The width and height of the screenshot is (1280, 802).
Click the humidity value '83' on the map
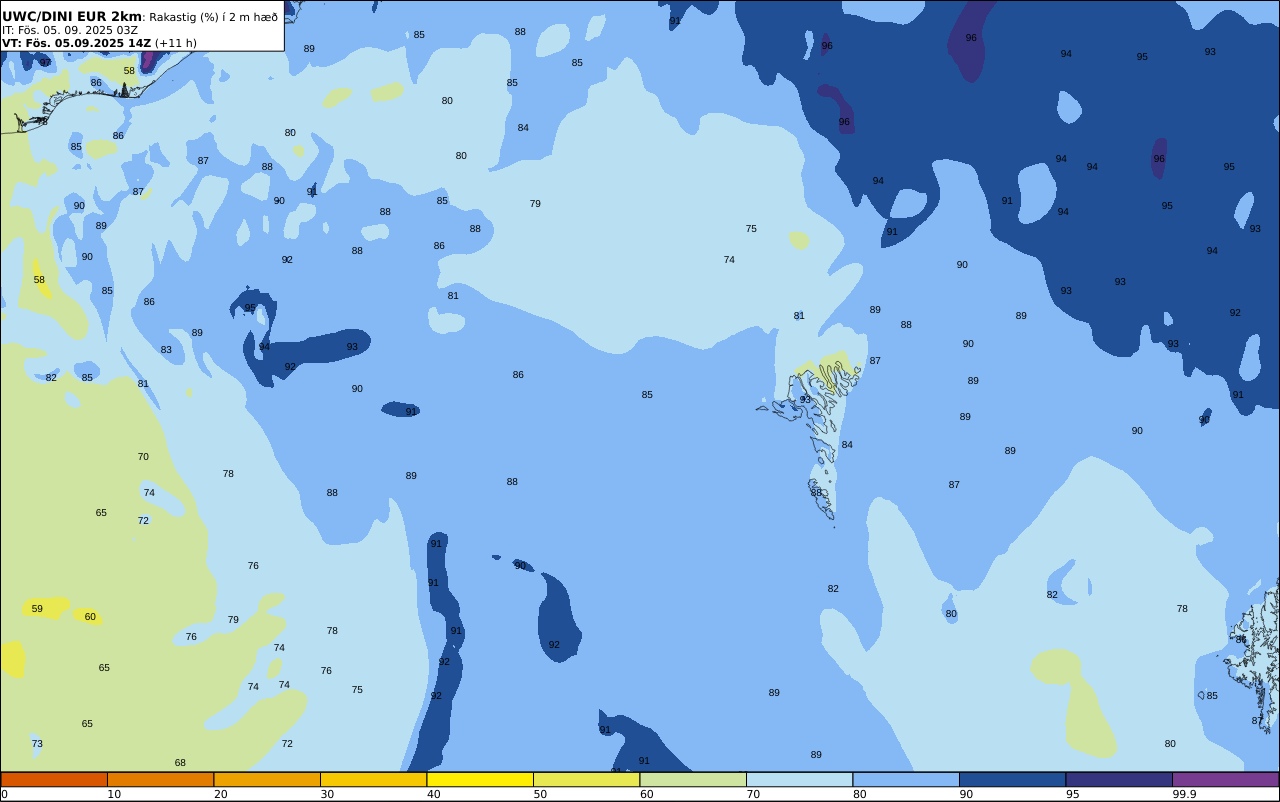166,350
